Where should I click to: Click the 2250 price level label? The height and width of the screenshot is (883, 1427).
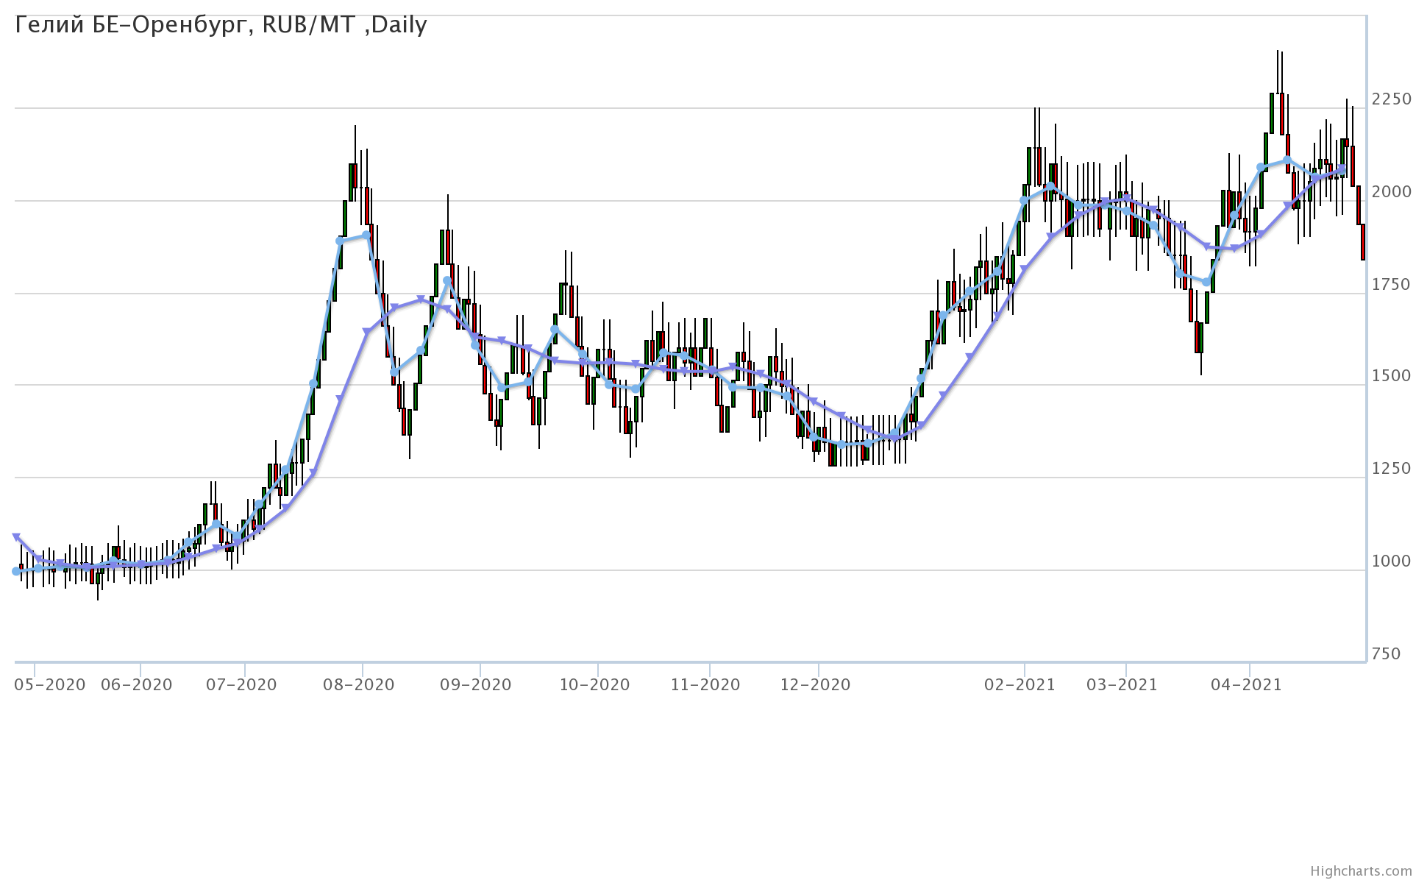1392,99
